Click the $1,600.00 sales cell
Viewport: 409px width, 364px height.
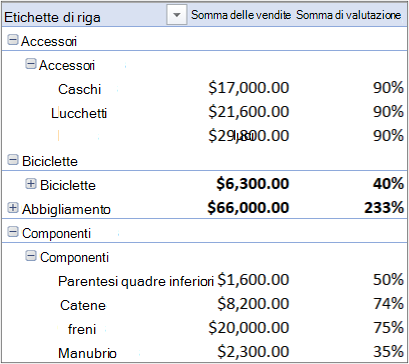click(253, 280)
